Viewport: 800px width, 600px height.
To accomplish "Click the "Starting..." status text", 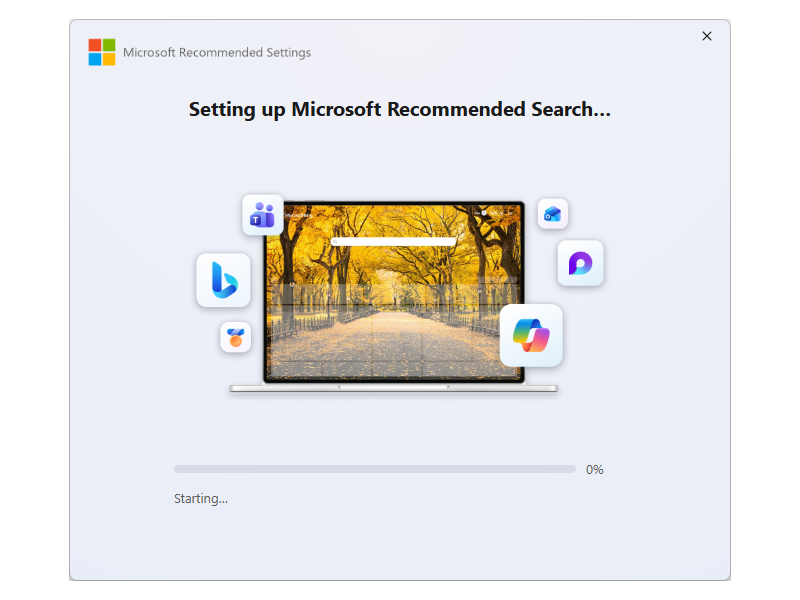I will click(201, 498).
